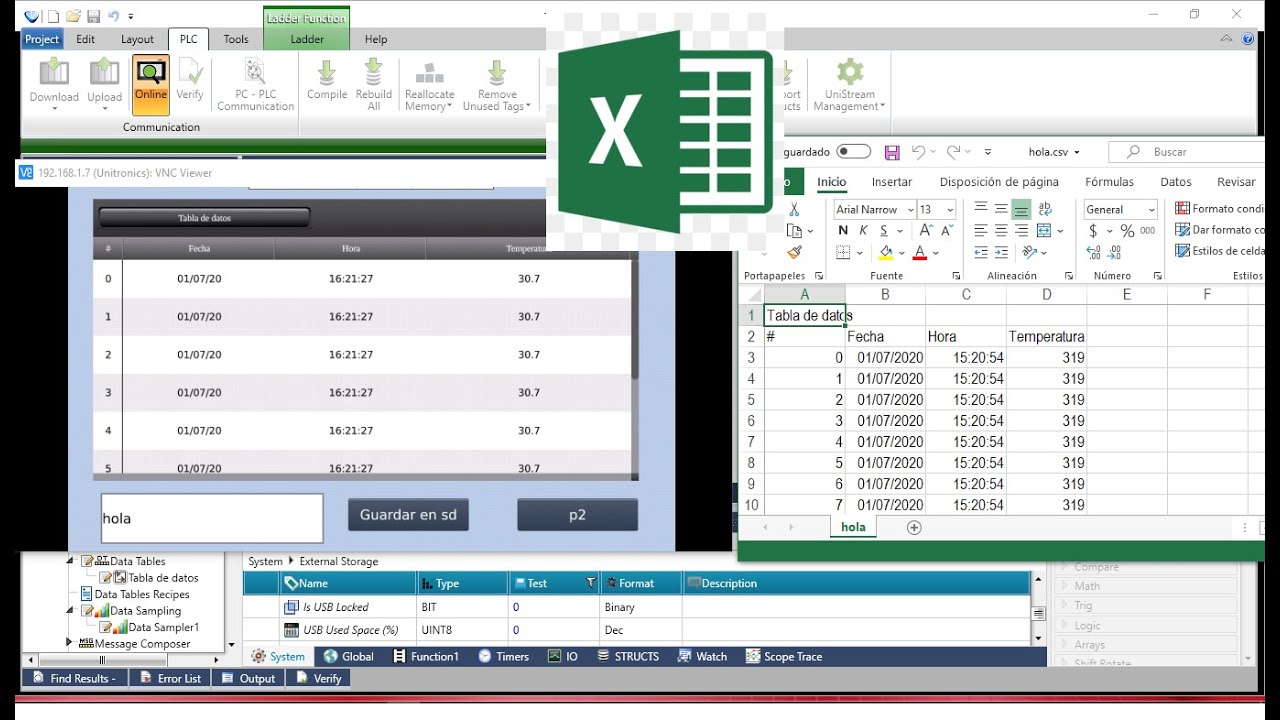Image resolution: width=1280 pixels, height=720 pixels.
Task: Open the Project menu tab
Action: pyautogui.click(x=42, y=39)
